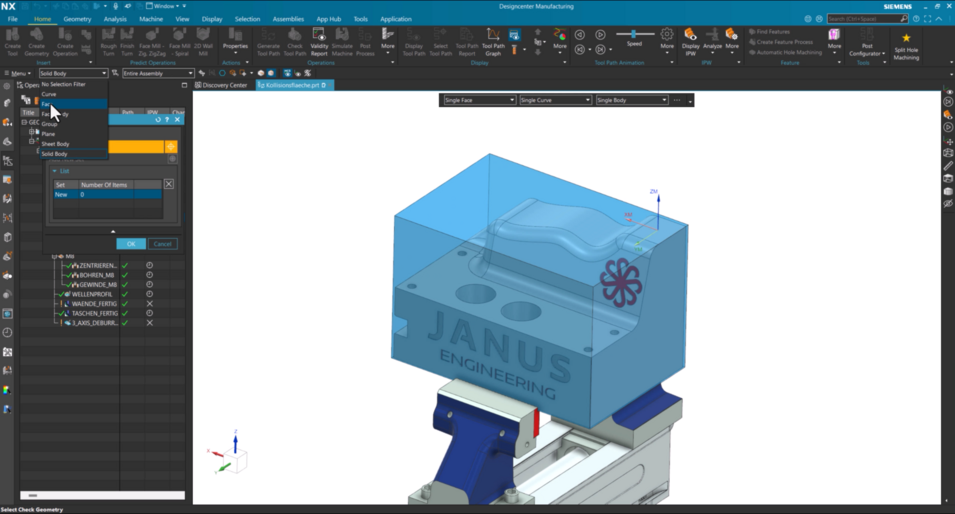The width and height of the screenshot is (955, 514).
Task: Open the Properties dropdown in Actions
Action: [235, 41]
